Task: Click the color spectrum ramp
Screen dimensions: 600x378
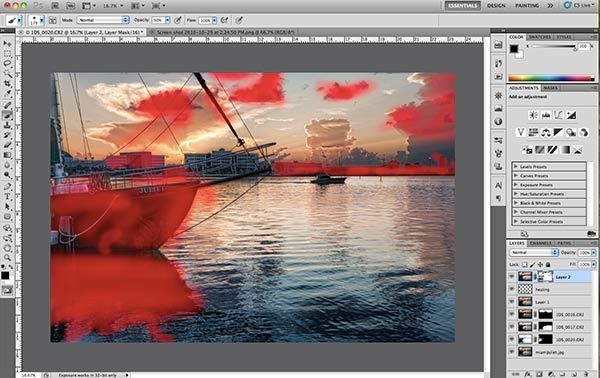Action: (x=551, y=78)
